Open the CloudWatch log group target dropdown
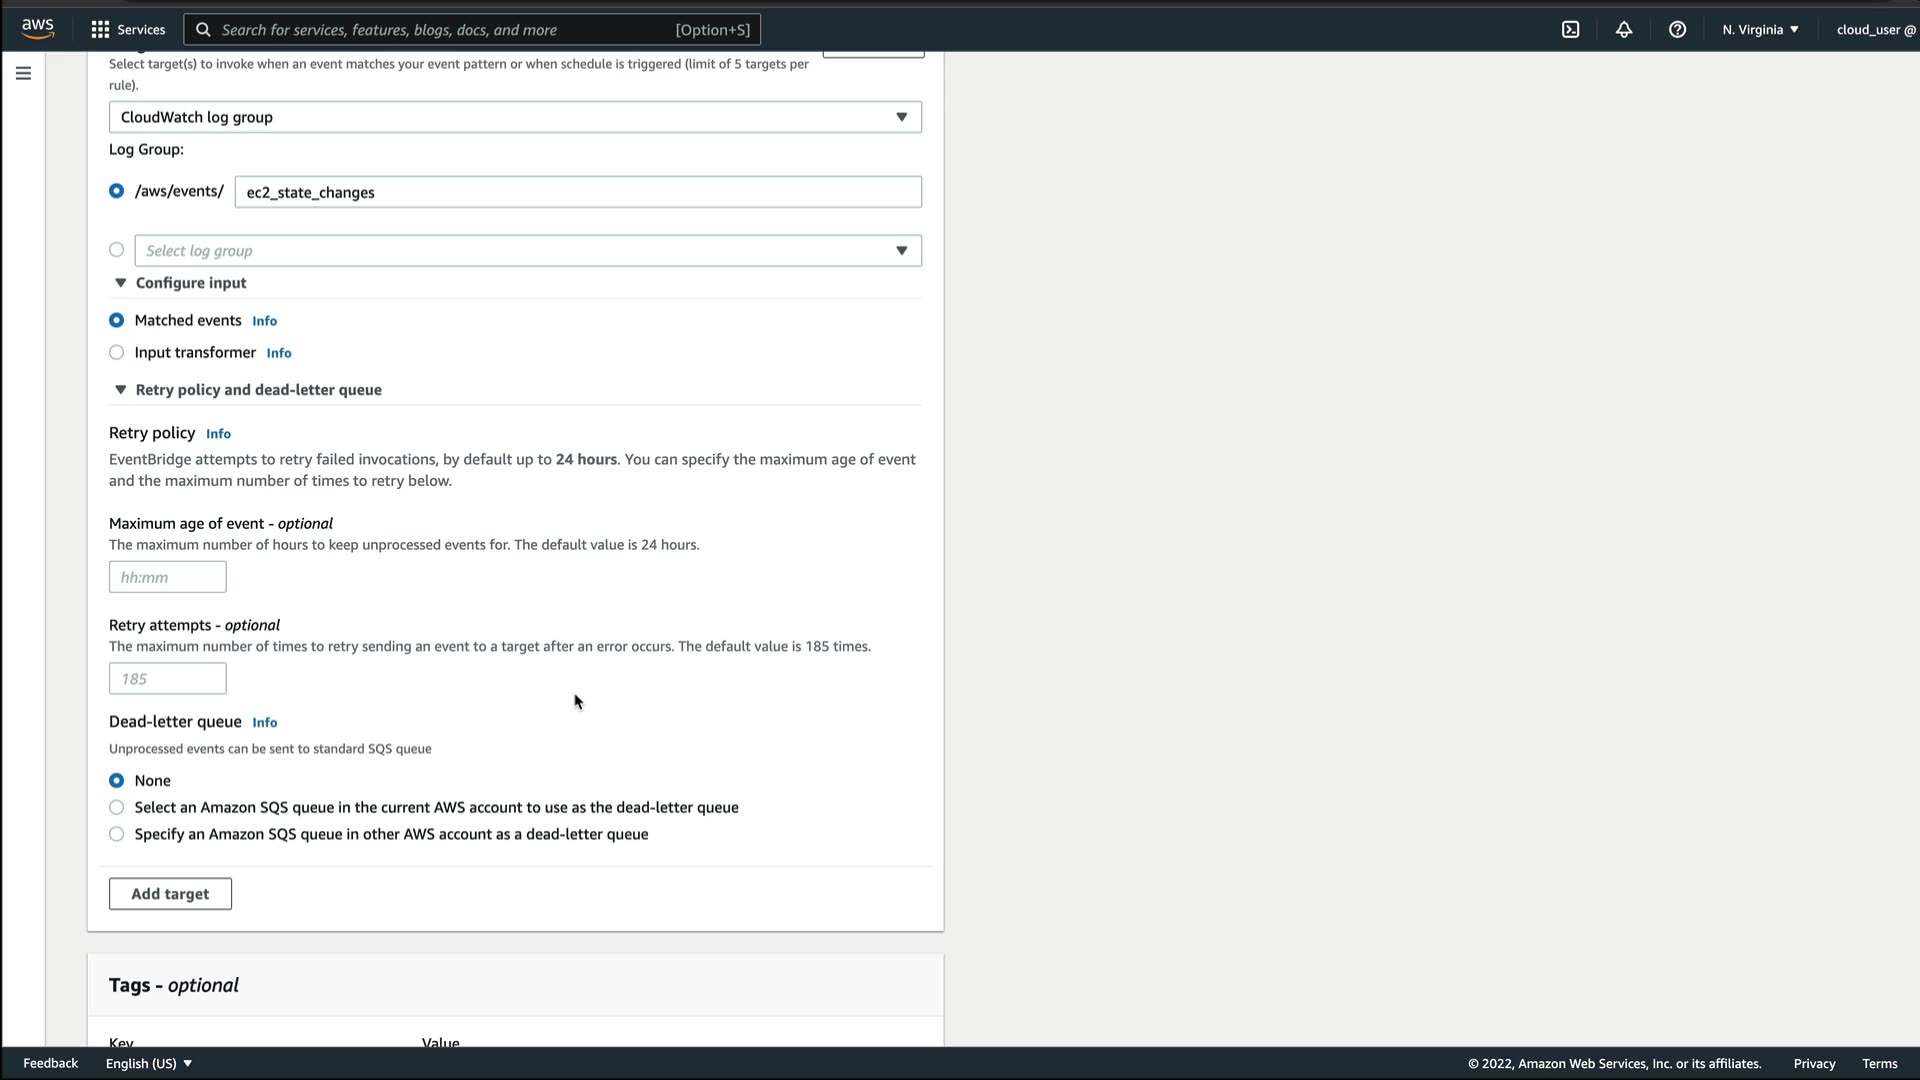The image size is (1920, 1080). pos(515,117)
